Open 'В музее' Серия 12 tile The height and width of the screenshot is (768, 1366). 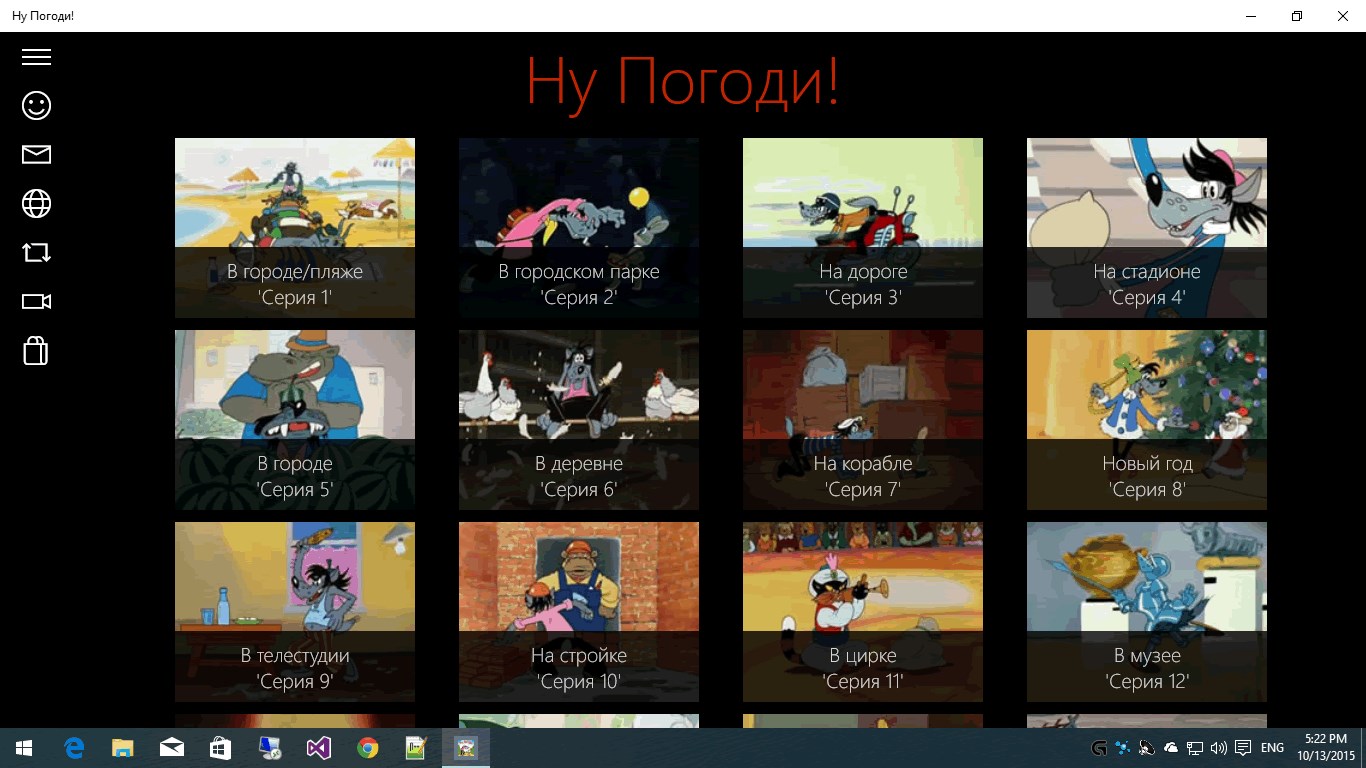click(1147, 612)
